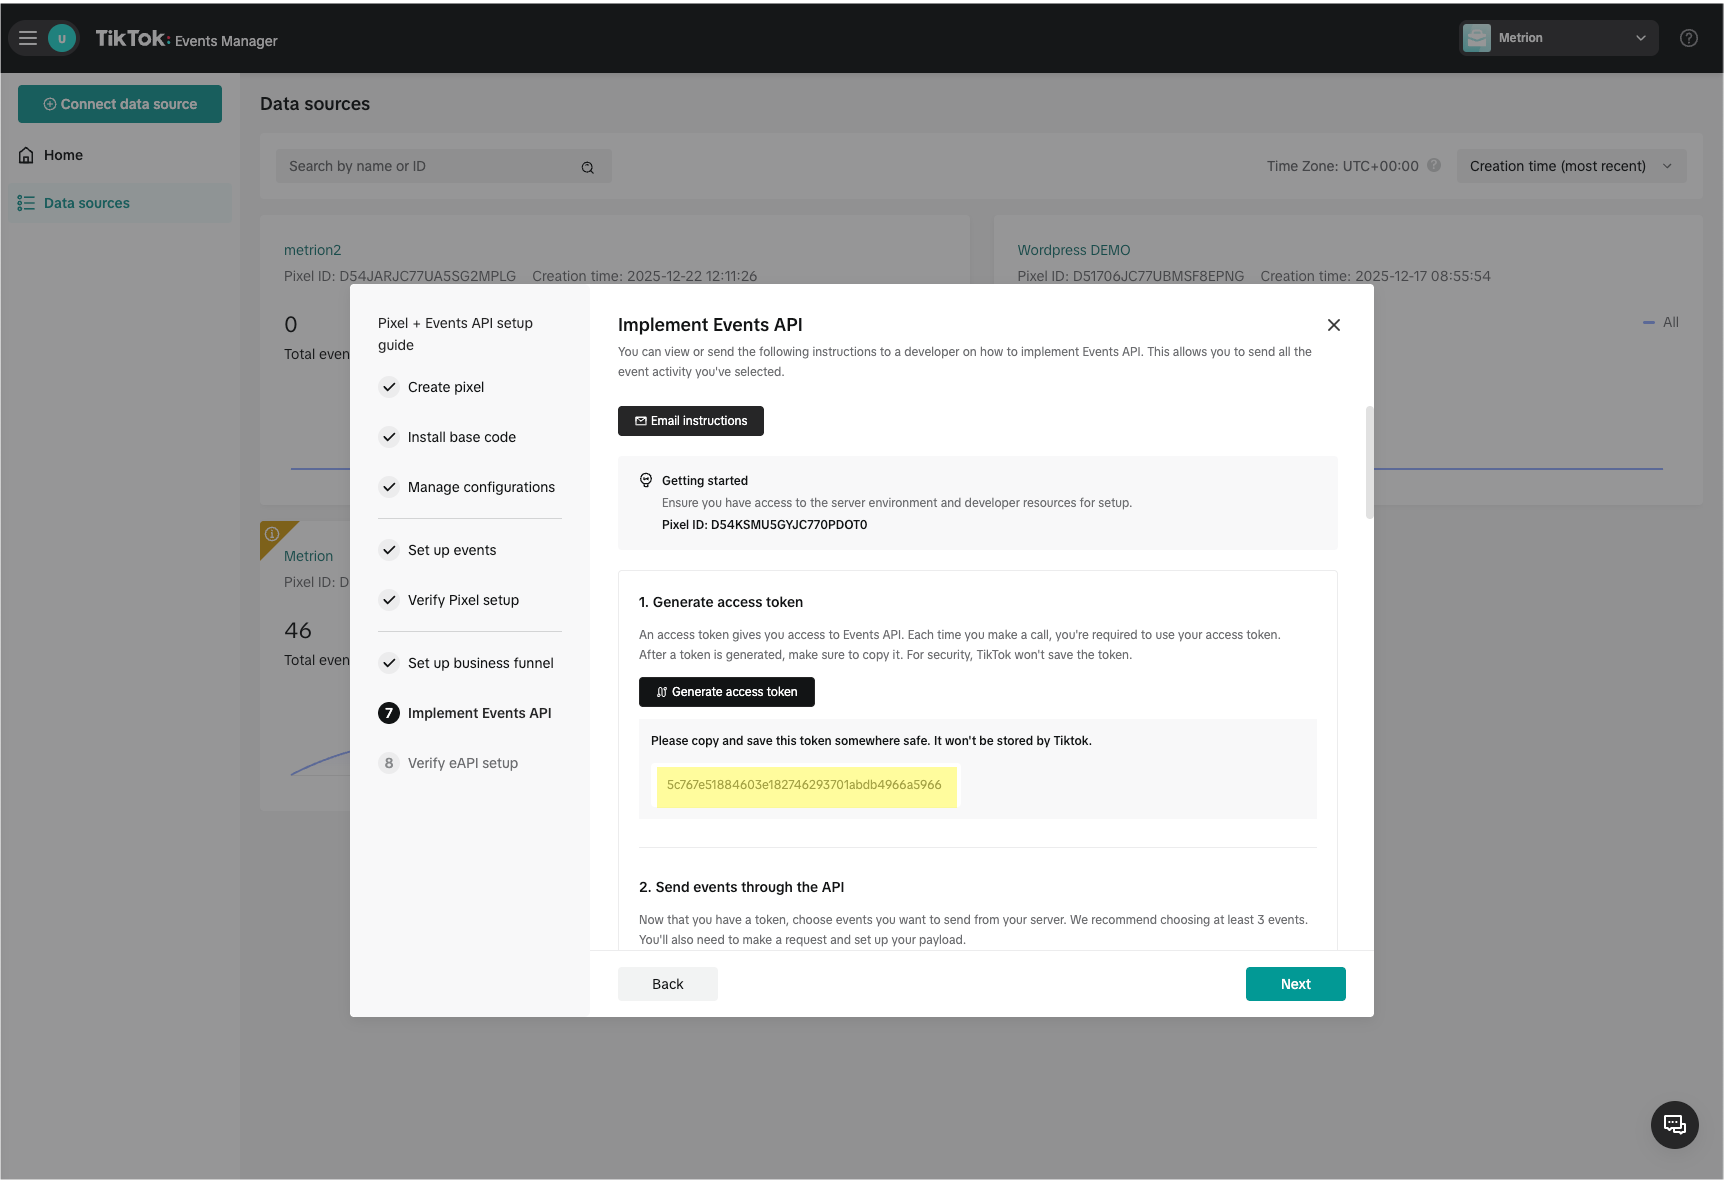Click the Search by name or ID field
The image size is (1724, 1183).
point(443,166)
